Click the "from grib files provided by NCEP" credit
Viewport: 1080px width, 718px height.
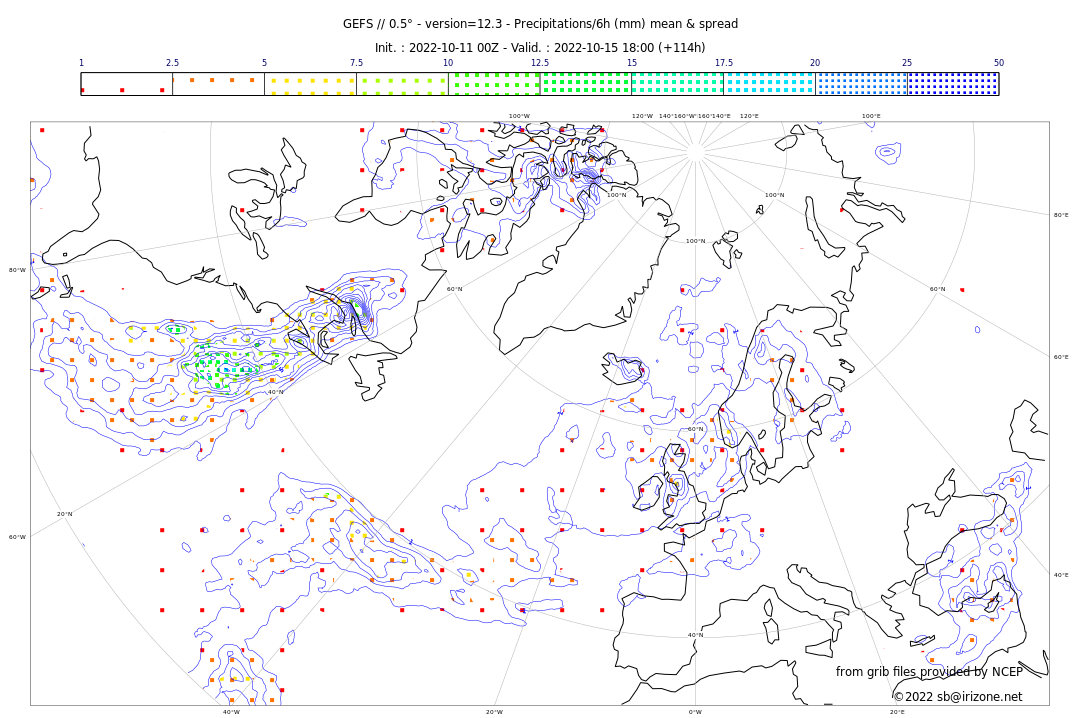929,671
